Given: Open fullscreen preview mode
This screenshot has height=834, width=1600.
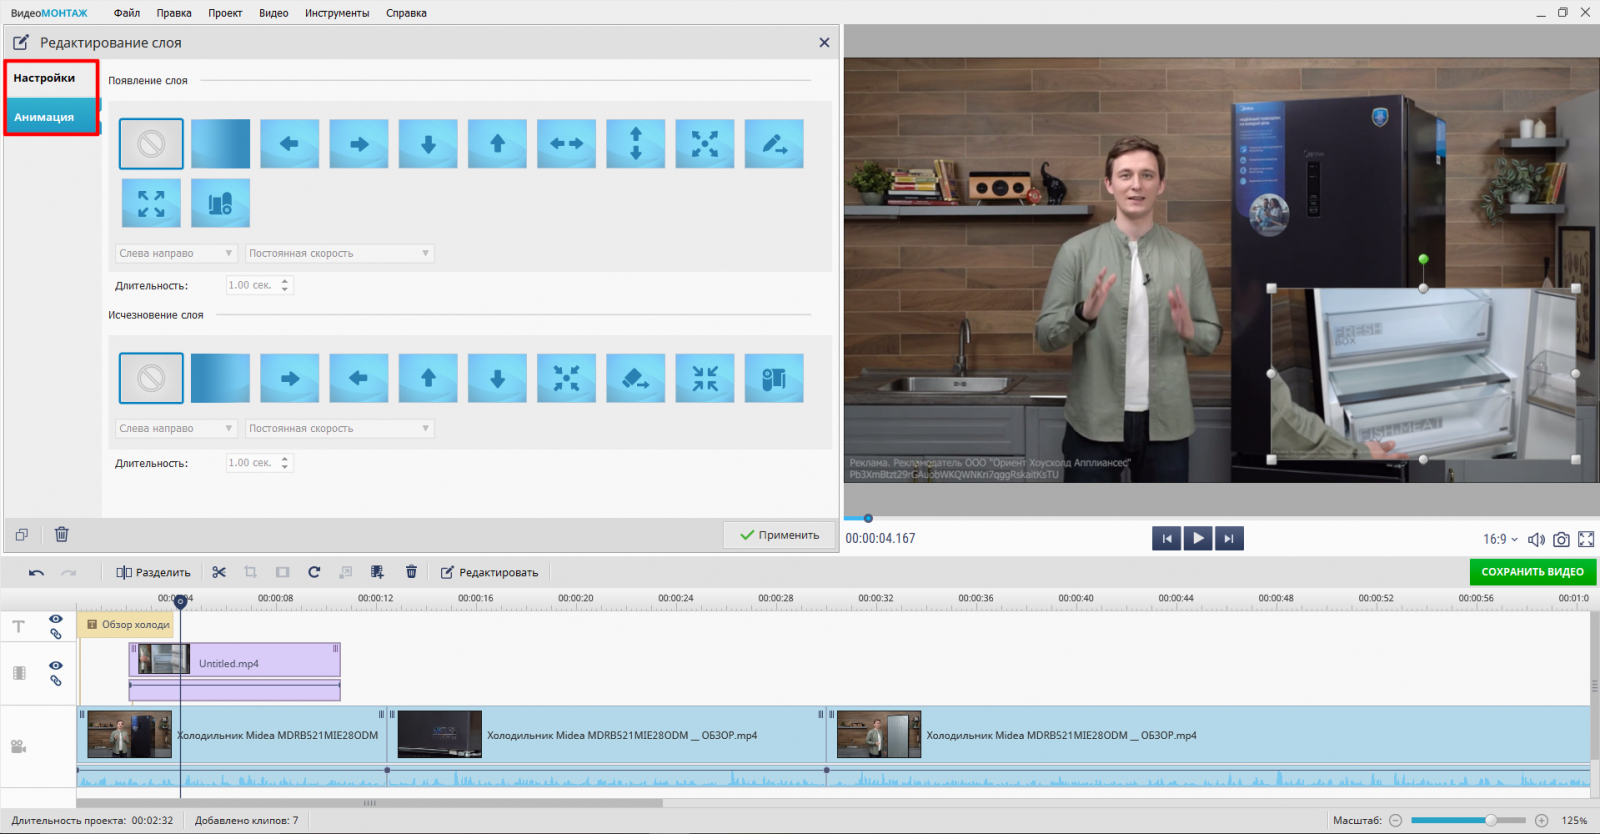Looking at the screenshot, I should pyautogui.click(x=1586, y=539).
